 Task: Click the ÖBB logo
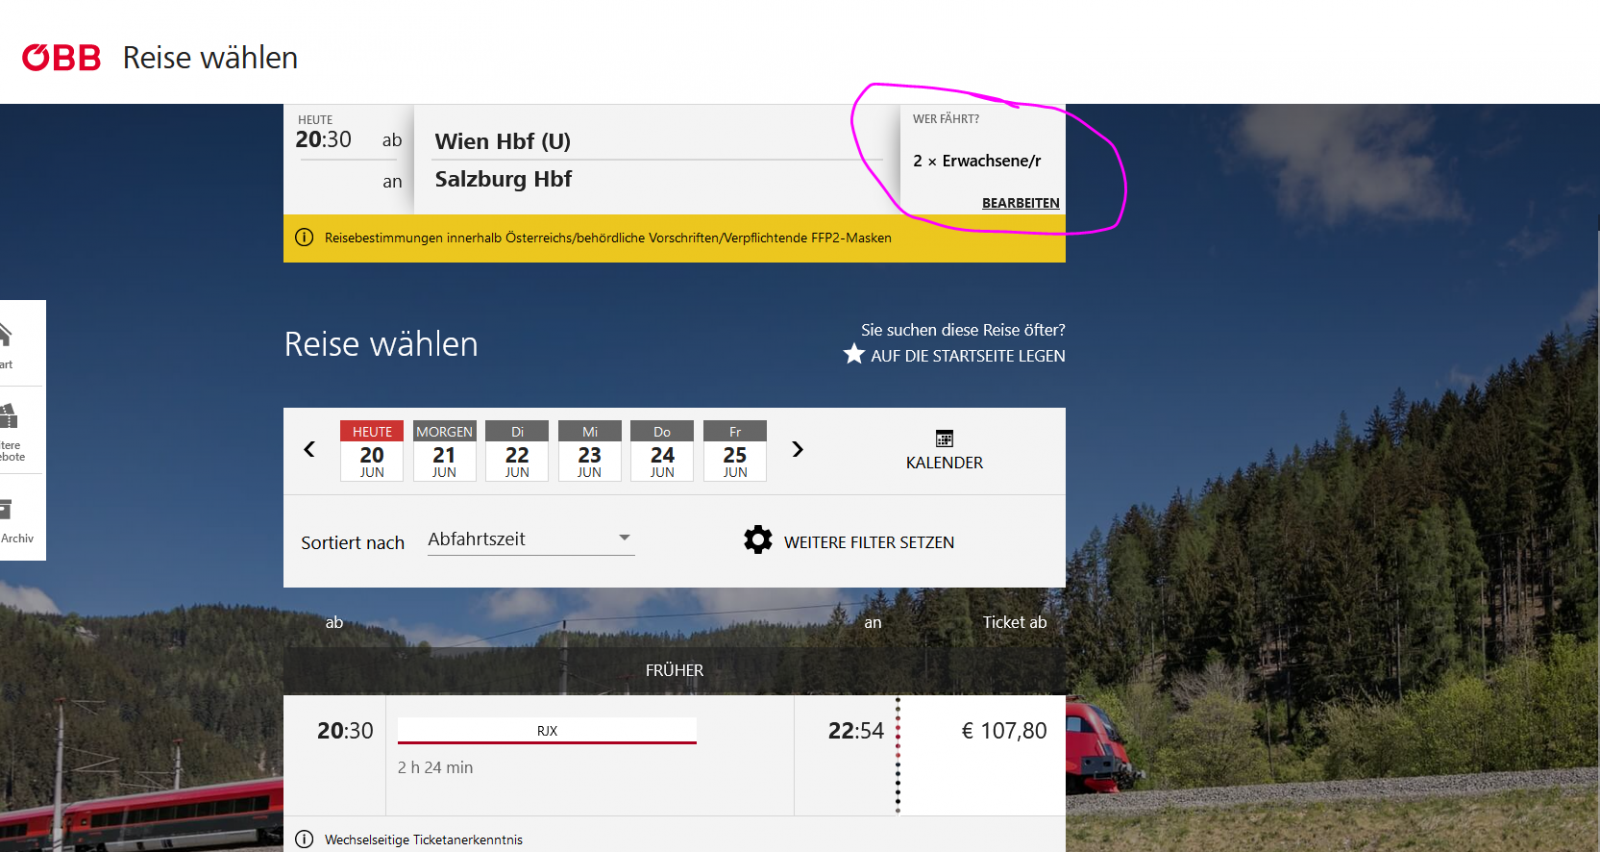(61, 58)
